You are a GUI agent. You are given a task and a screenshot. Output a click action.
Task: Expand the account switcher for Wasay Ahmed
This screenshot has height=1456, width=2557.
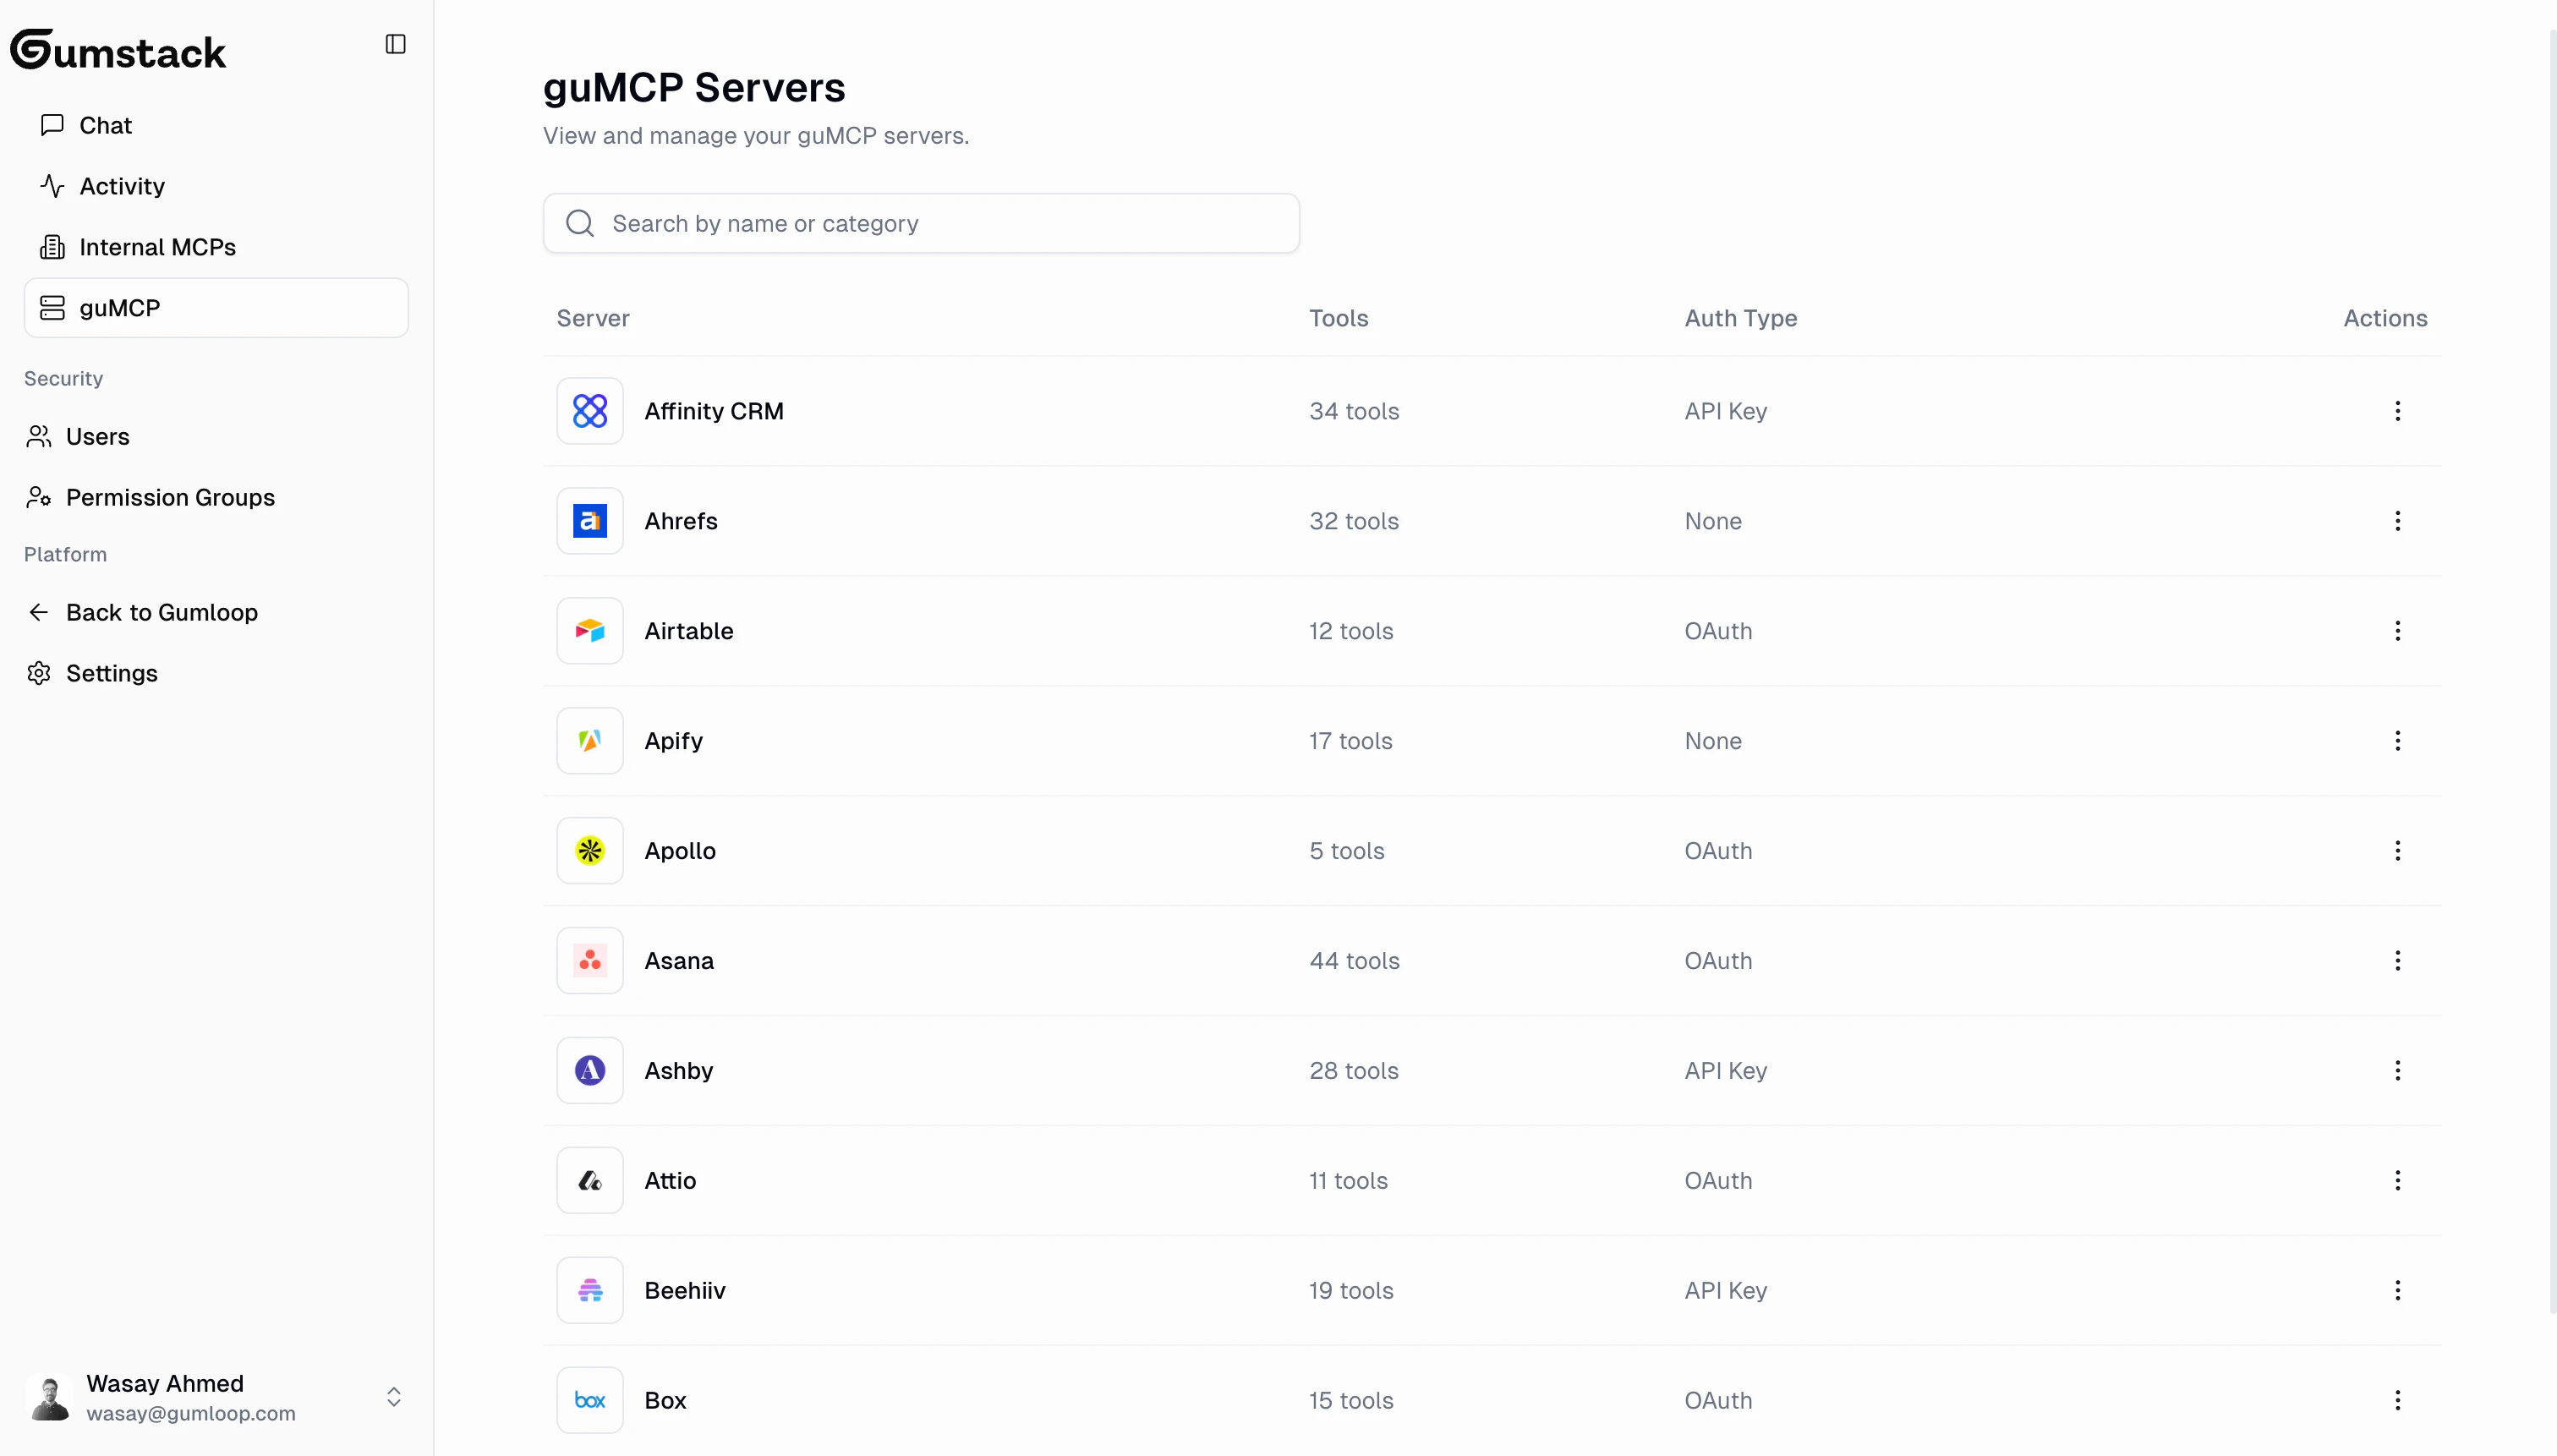click(394, 1397)
